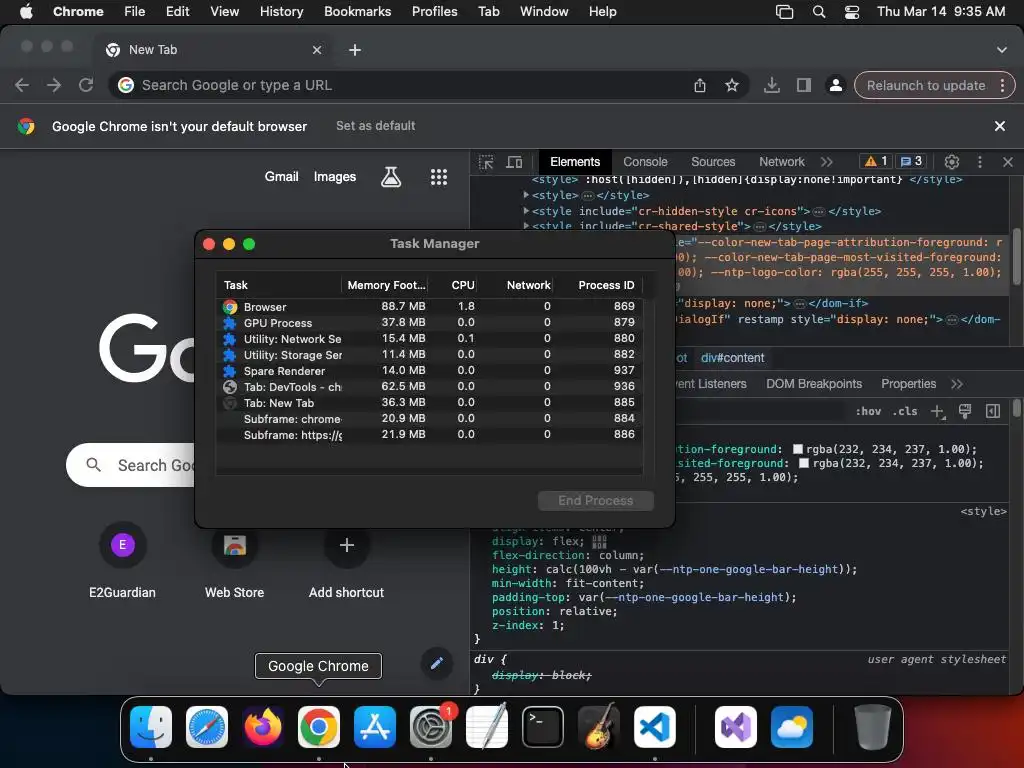Switch to the Elements tab
This screenshot has width=1024, height=768.
[575, 162]
